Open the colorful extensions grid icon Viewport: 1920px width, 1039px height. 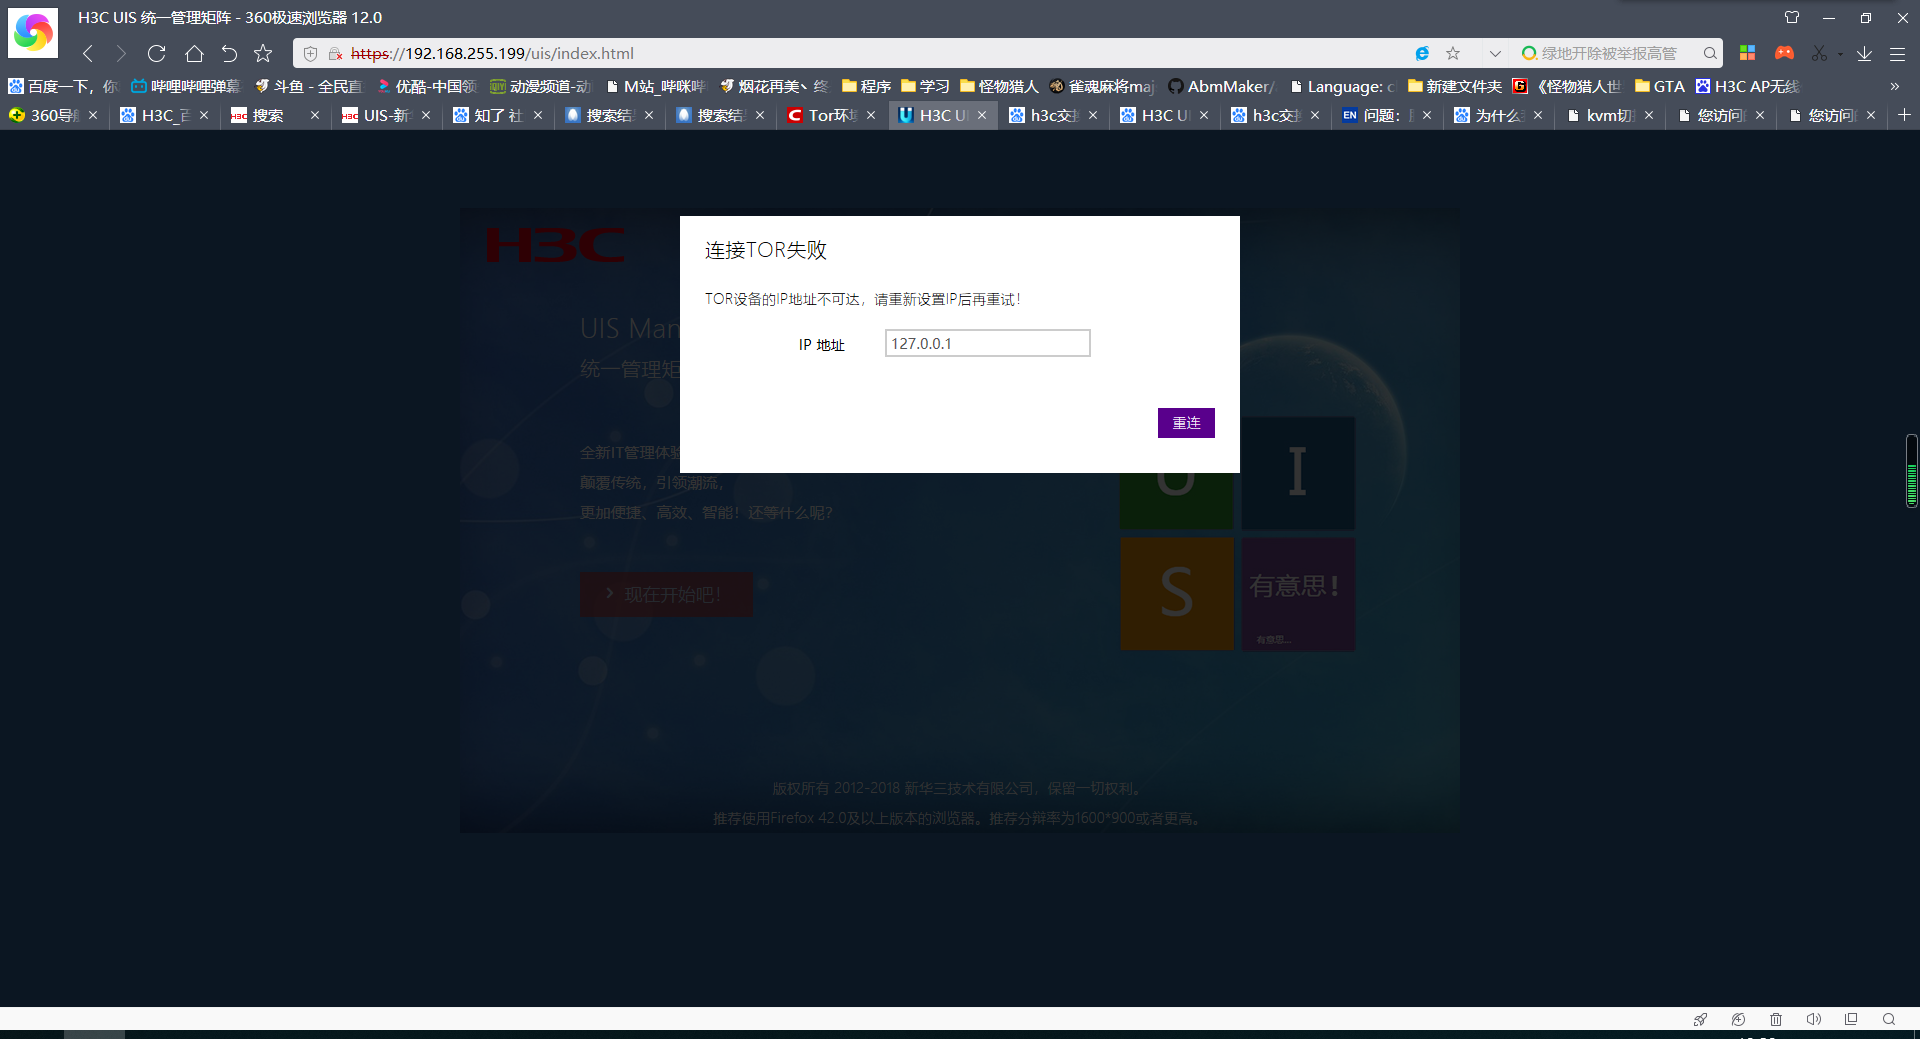pos(1748,54)
